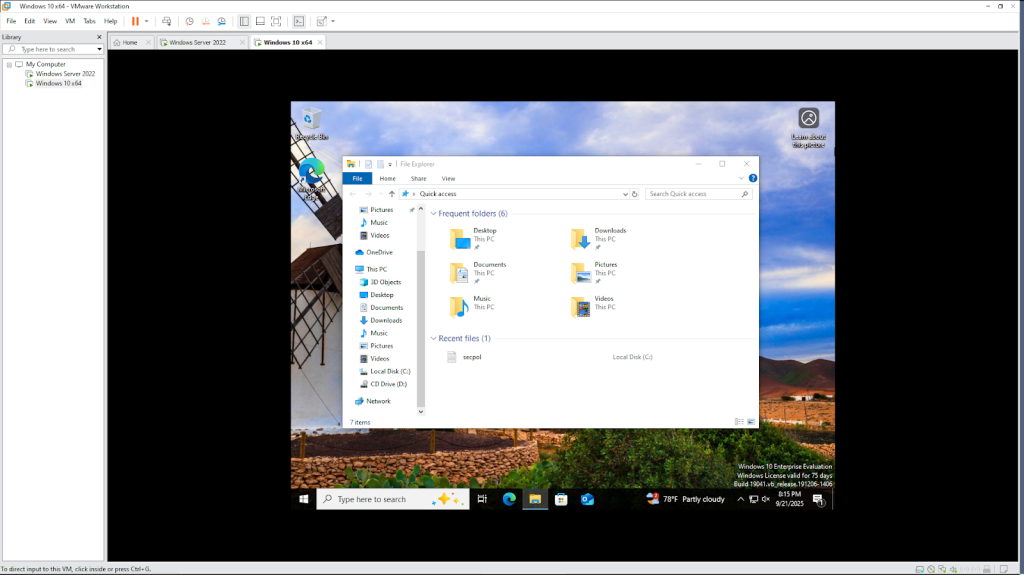Collapse the My Computer tree node
Viewport: 1024px width, 575px height.
[9, 64]
